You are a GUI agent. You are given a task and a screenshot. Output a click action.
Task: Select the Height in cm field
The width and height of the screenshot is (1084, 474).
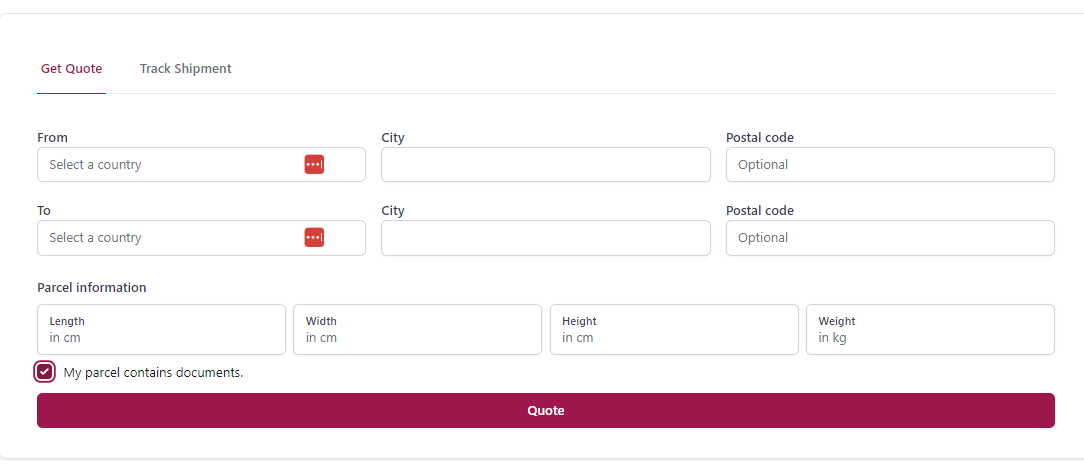coord(674,330)
